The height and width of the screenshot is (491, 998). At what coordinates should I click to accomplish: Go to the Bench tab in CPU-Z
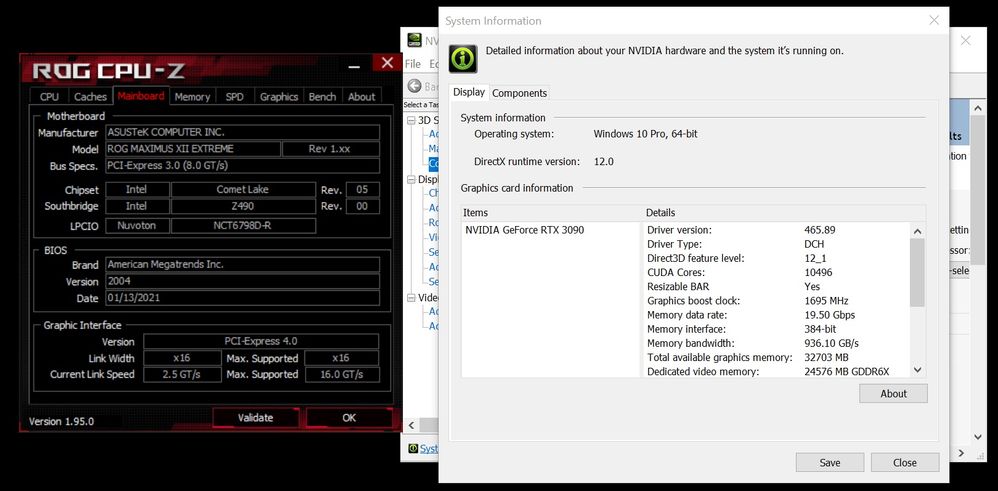click(x=322, y=97)
